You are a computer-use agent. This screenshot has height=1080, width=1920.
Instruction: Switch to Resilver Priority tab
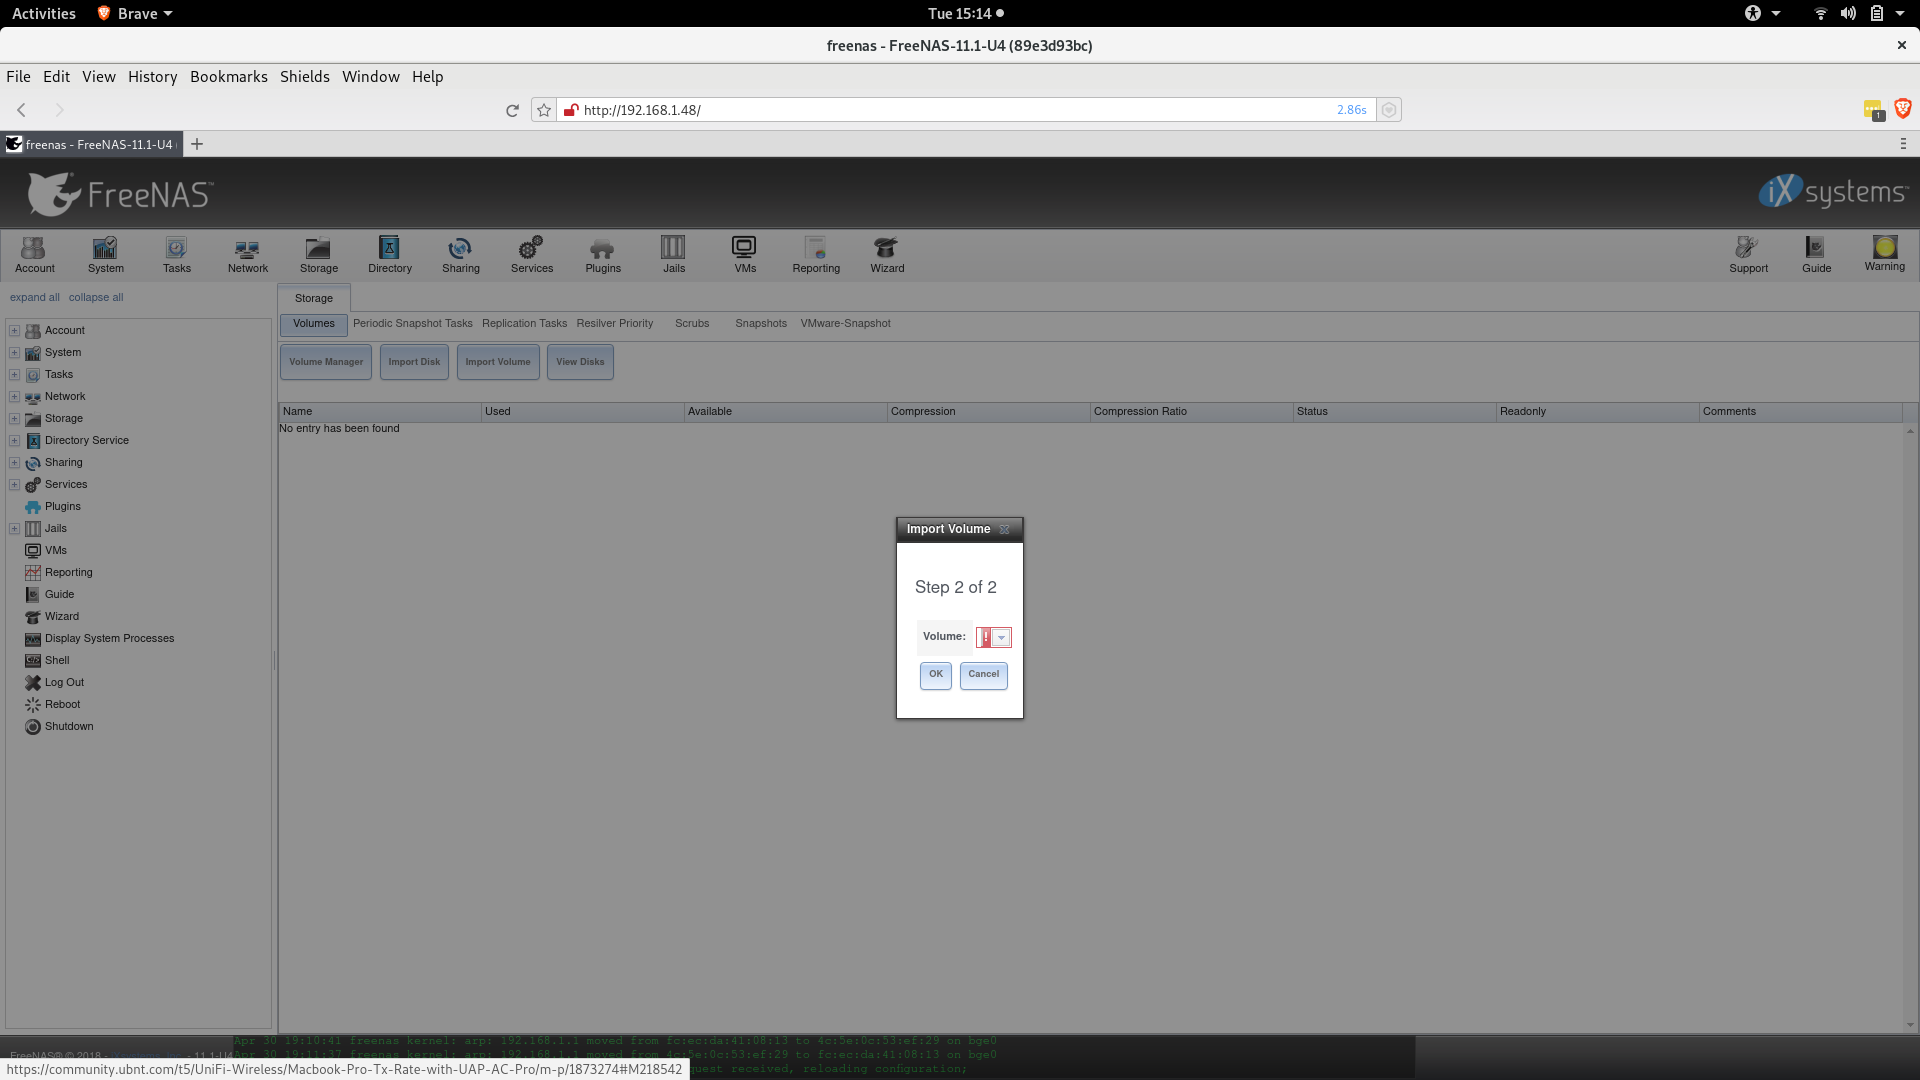pyautogui.click(x=615, y=324)
